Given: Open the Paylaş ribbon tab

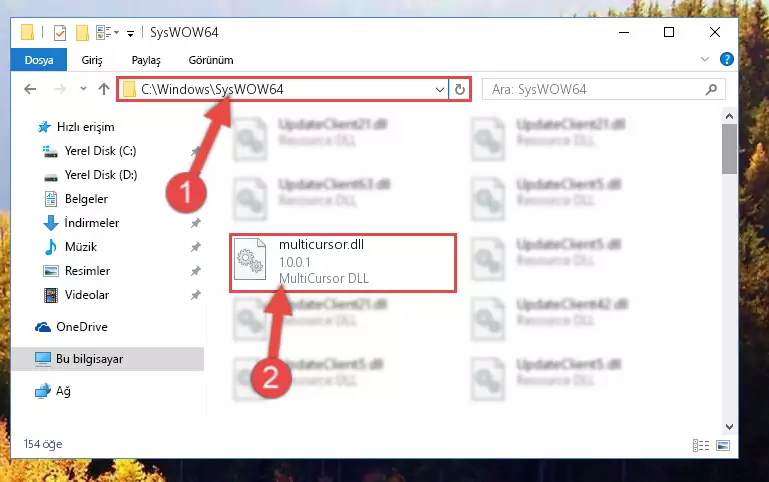Looking at the screenshot, I should click(x=146, y=60).
